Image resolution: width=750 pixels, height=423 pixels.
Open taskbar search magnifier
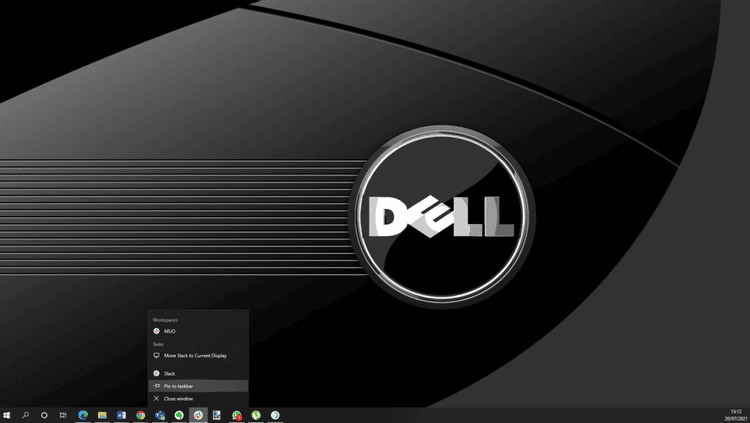25,415
